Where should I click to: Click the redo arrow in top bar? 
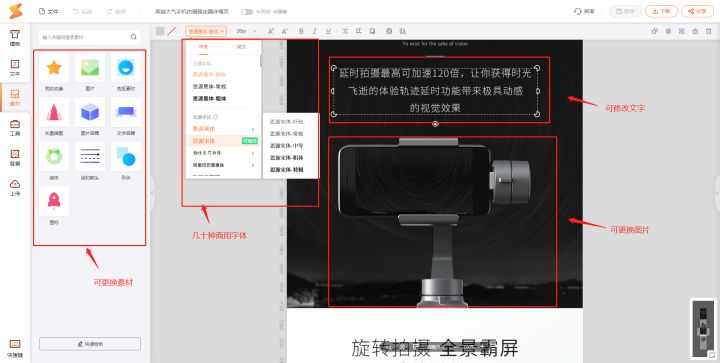click(x=109, y=11)
